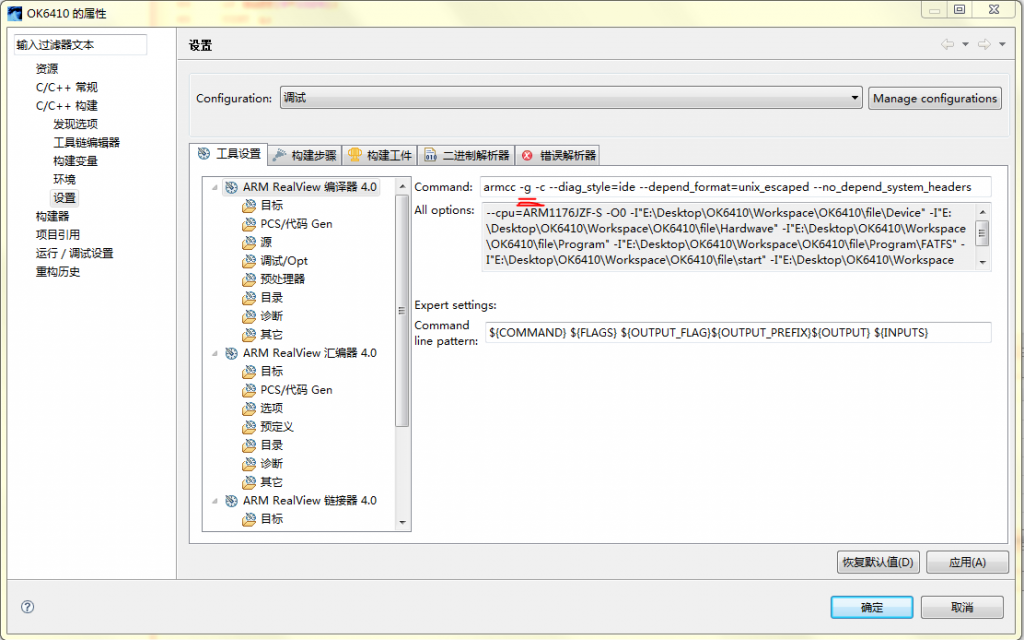Screen dimensions: 1024x640
Task: Click the Command armcc input field
Action: [735, 187]
